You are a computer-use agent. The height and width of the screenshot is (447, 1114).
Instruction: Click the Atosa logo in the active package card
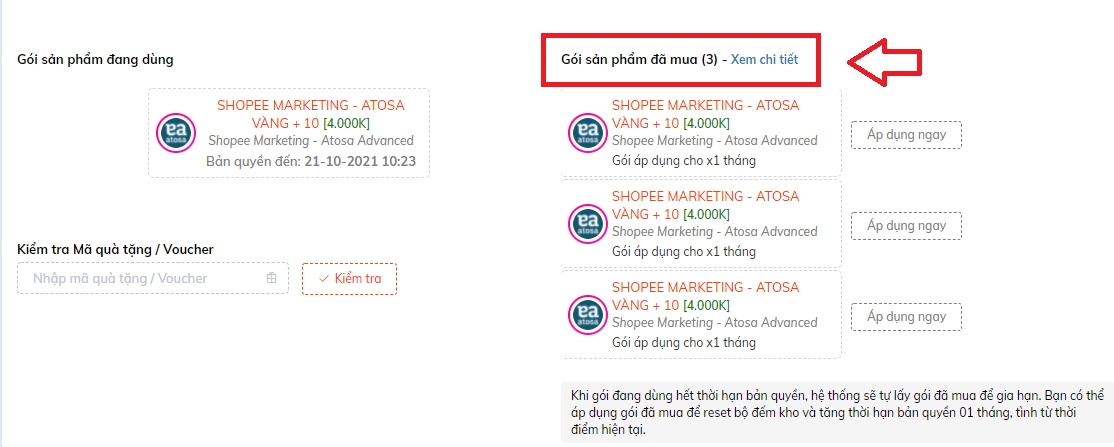174,133
